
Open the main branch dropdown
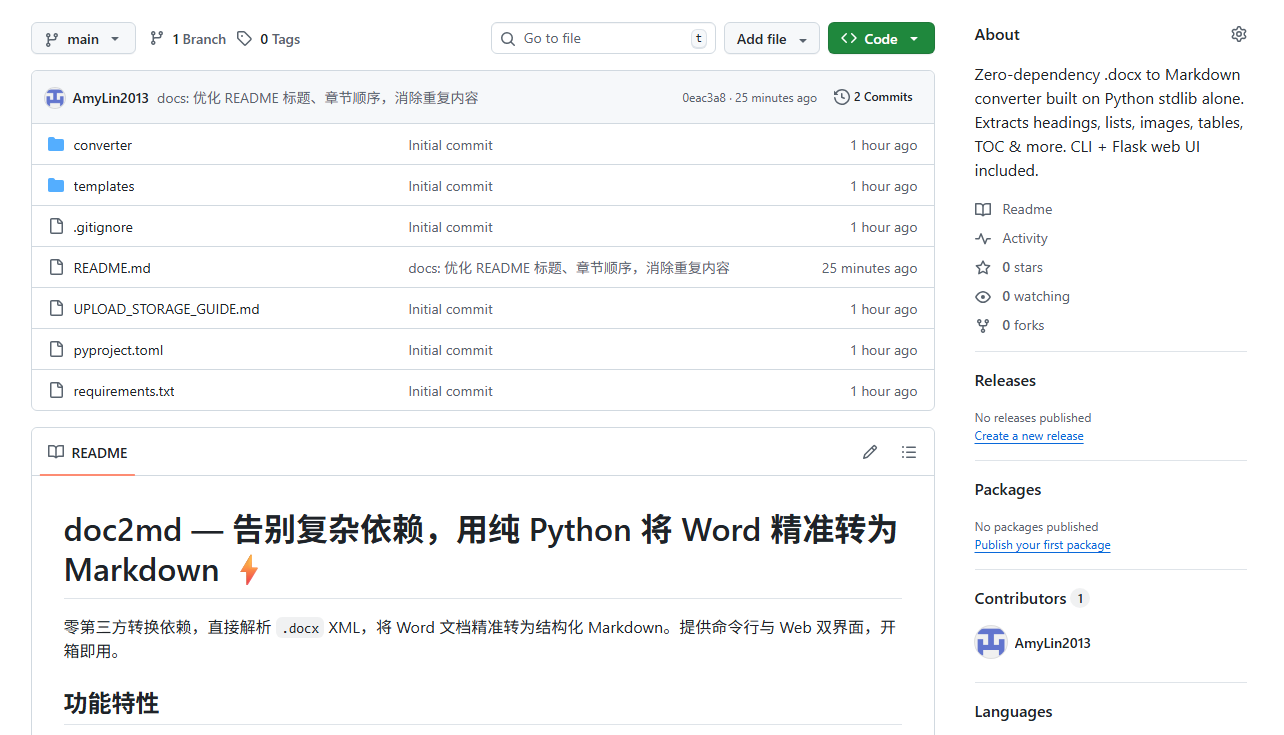click(83, 38)
